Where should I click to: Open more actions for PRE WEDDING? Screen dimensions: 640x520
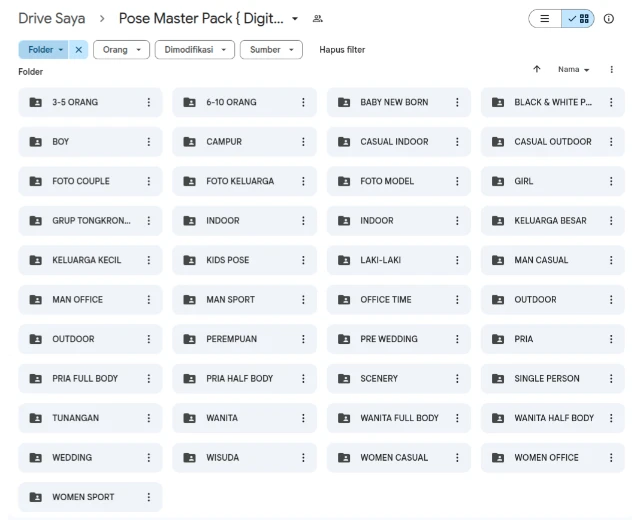[457, 339]
